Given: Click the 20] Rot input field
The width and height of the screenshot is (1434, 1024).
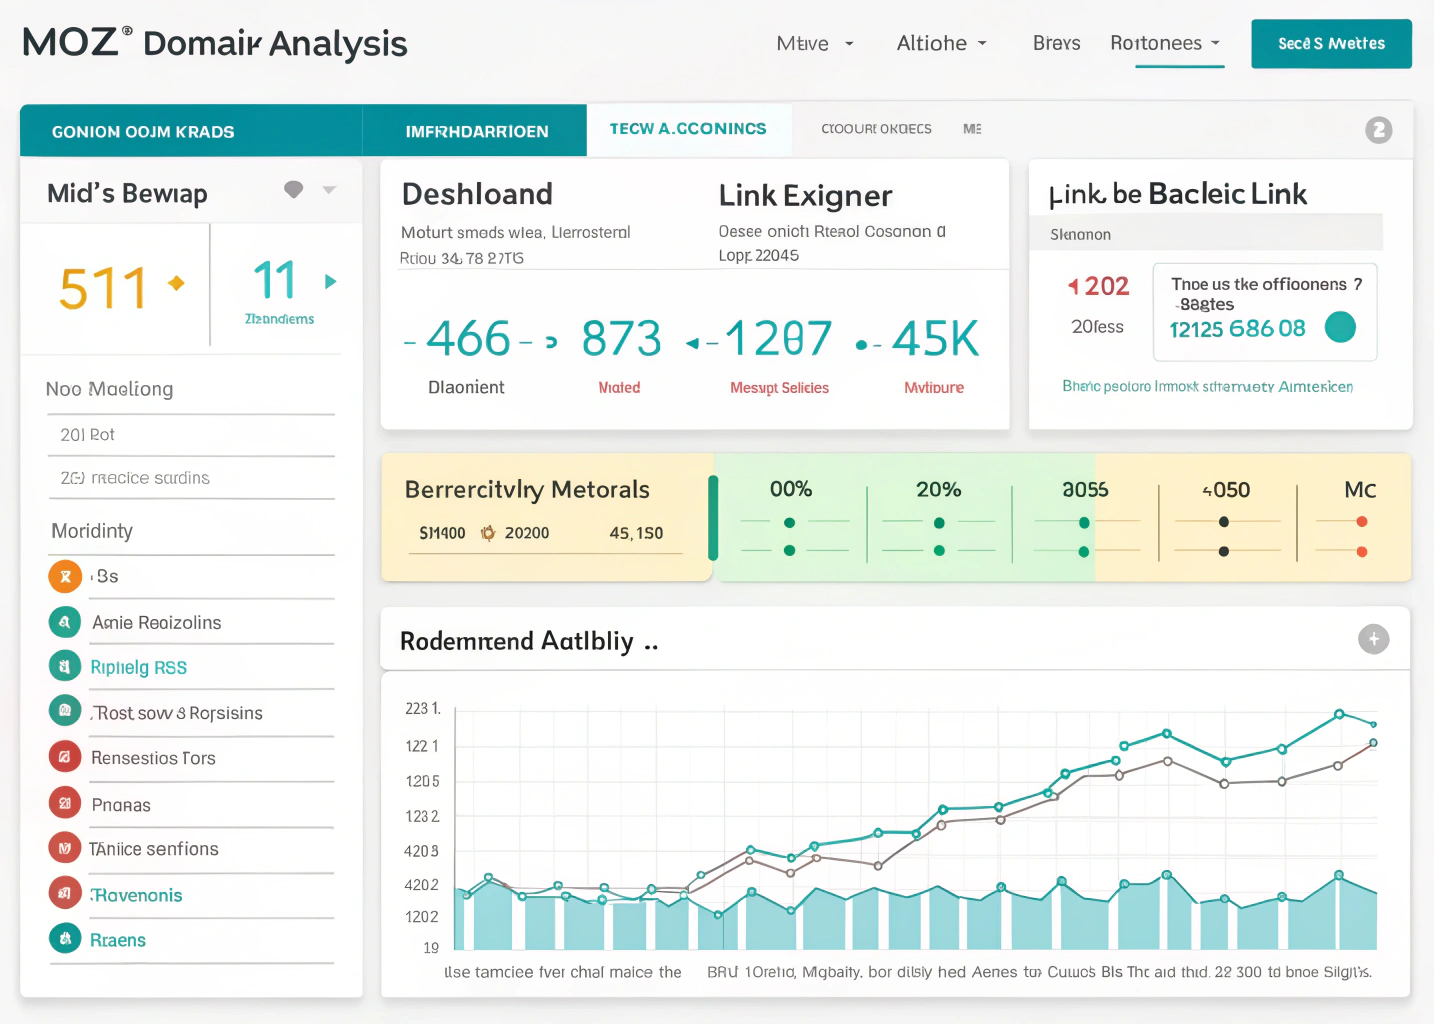Looking at the screenshot, I should coord(191,434).
